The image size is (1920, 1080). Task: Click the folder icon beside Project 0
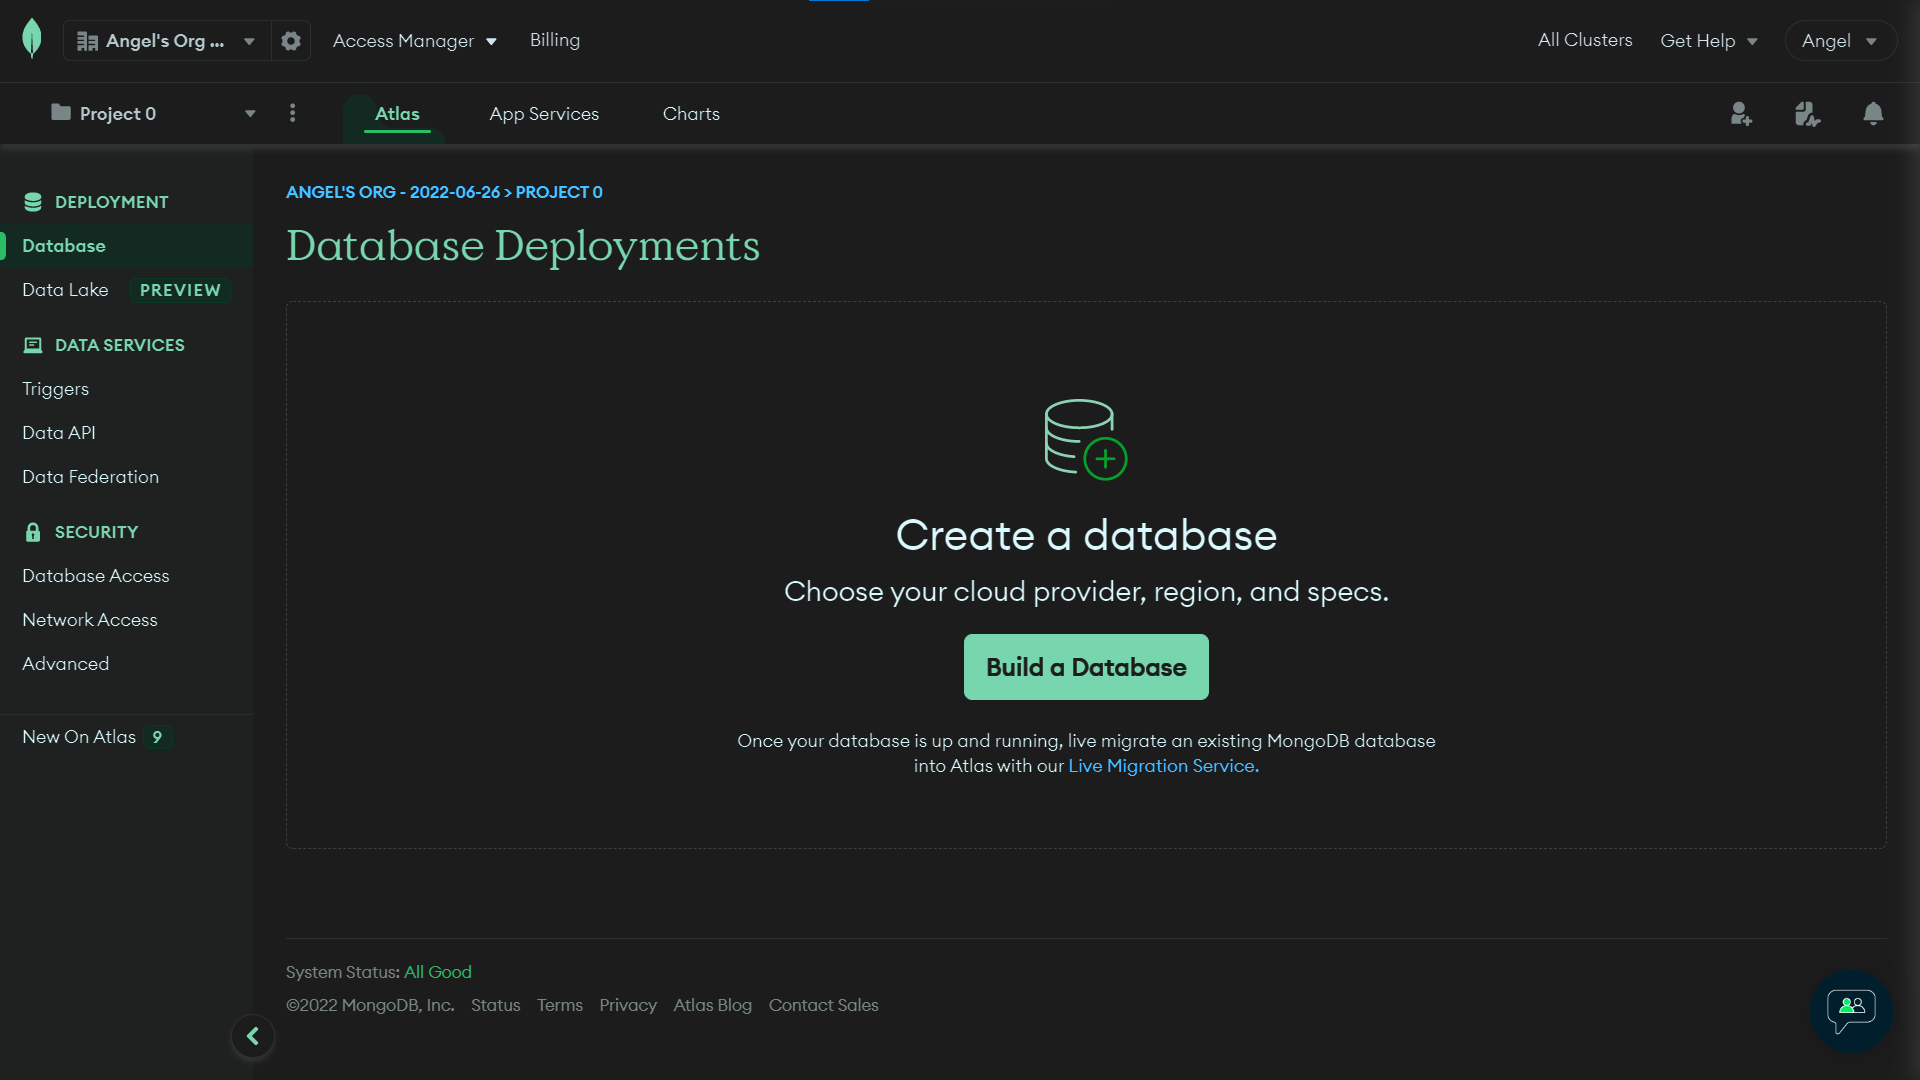coord(61,113)
